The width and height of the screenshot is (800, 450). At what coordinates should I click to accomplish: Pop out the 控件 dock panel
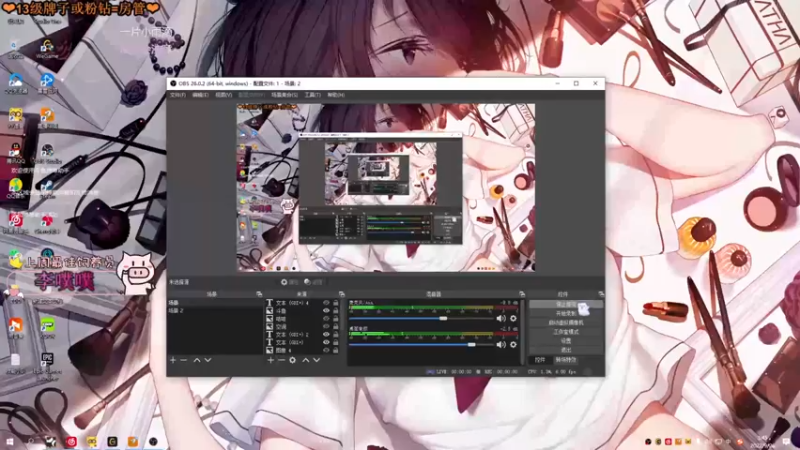click(601, 294)
